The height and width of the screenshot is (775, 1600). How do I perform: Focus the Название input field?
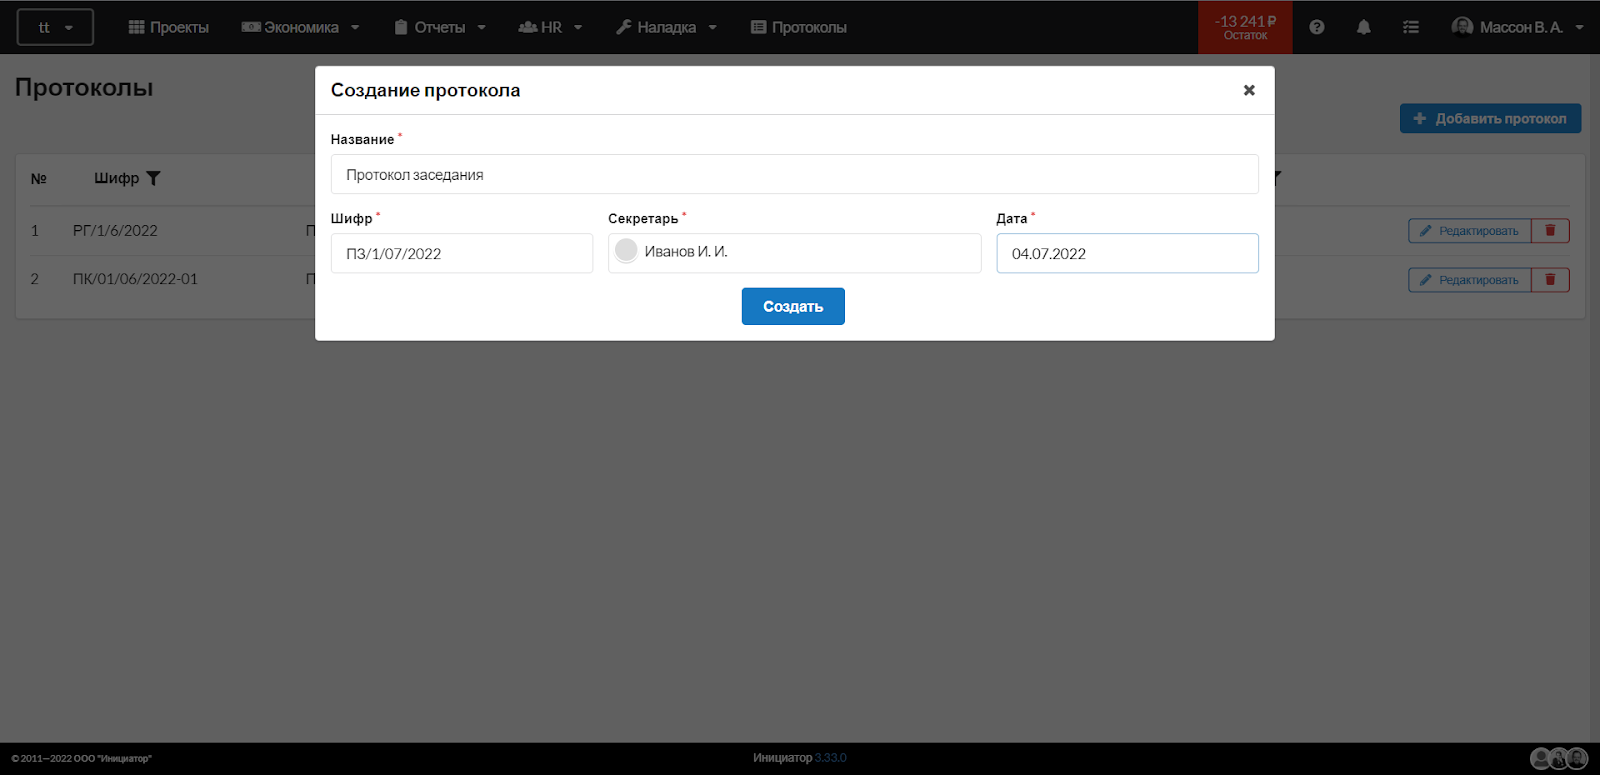coord(794,174)
